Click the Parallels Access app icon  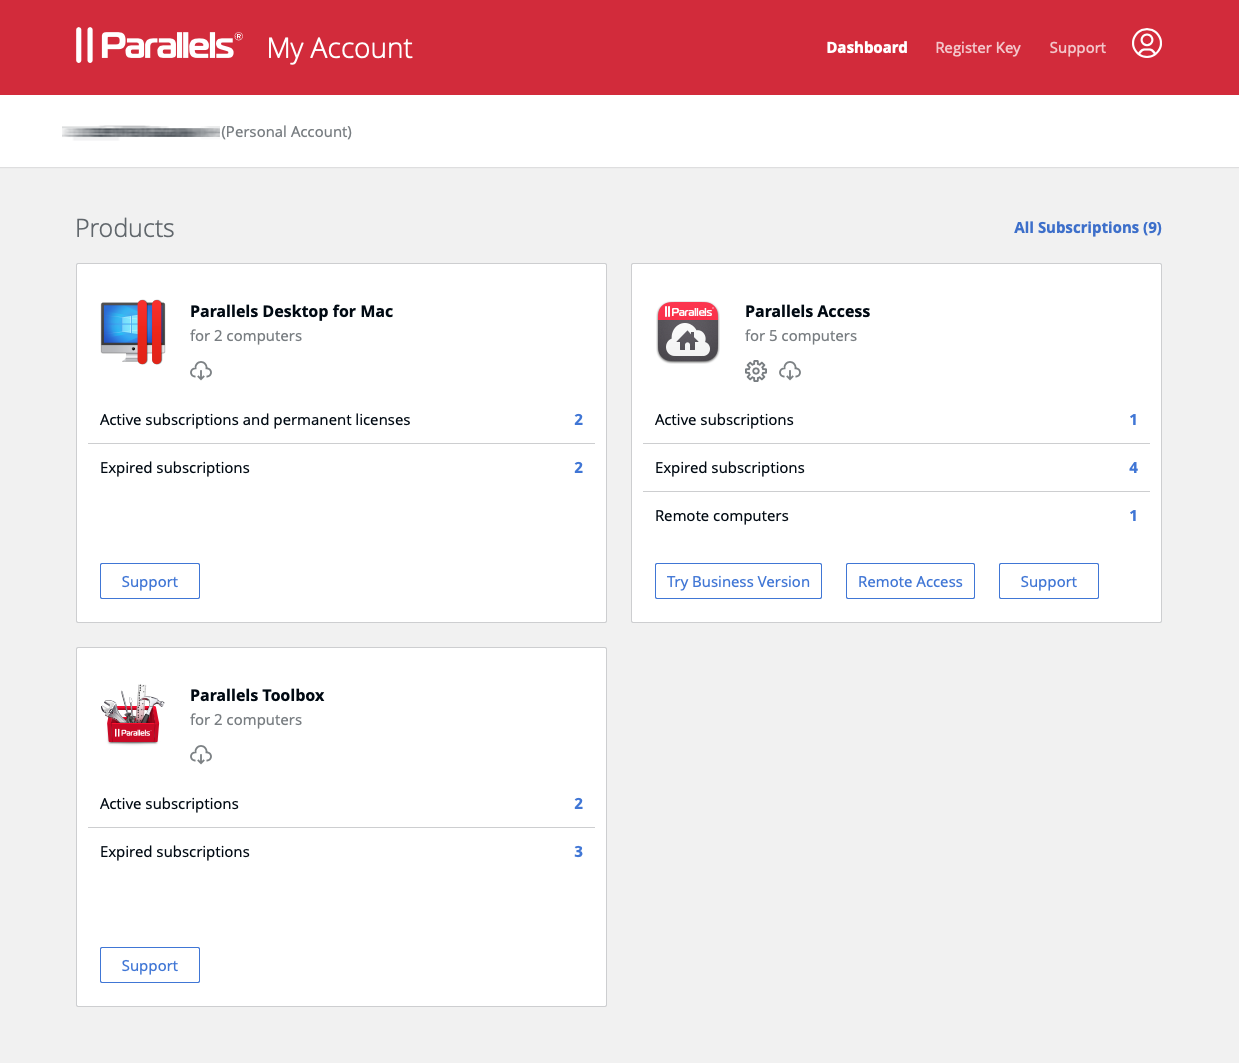coord(688,333)
